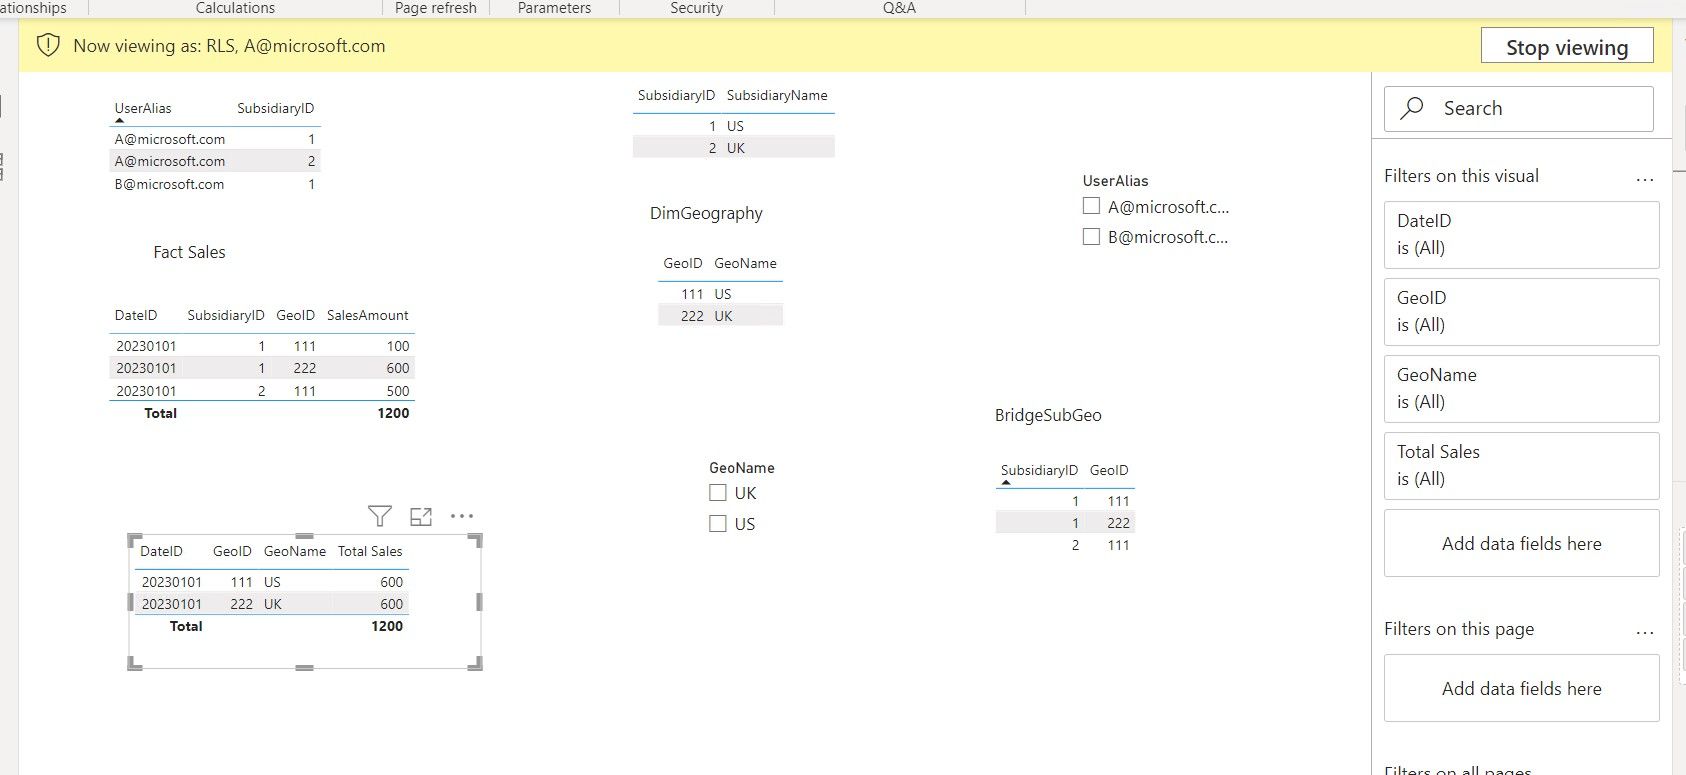Click the 'Filters on this visual' heading
This screenshot has width=1686, height=775.
[x=1461, y=176]
